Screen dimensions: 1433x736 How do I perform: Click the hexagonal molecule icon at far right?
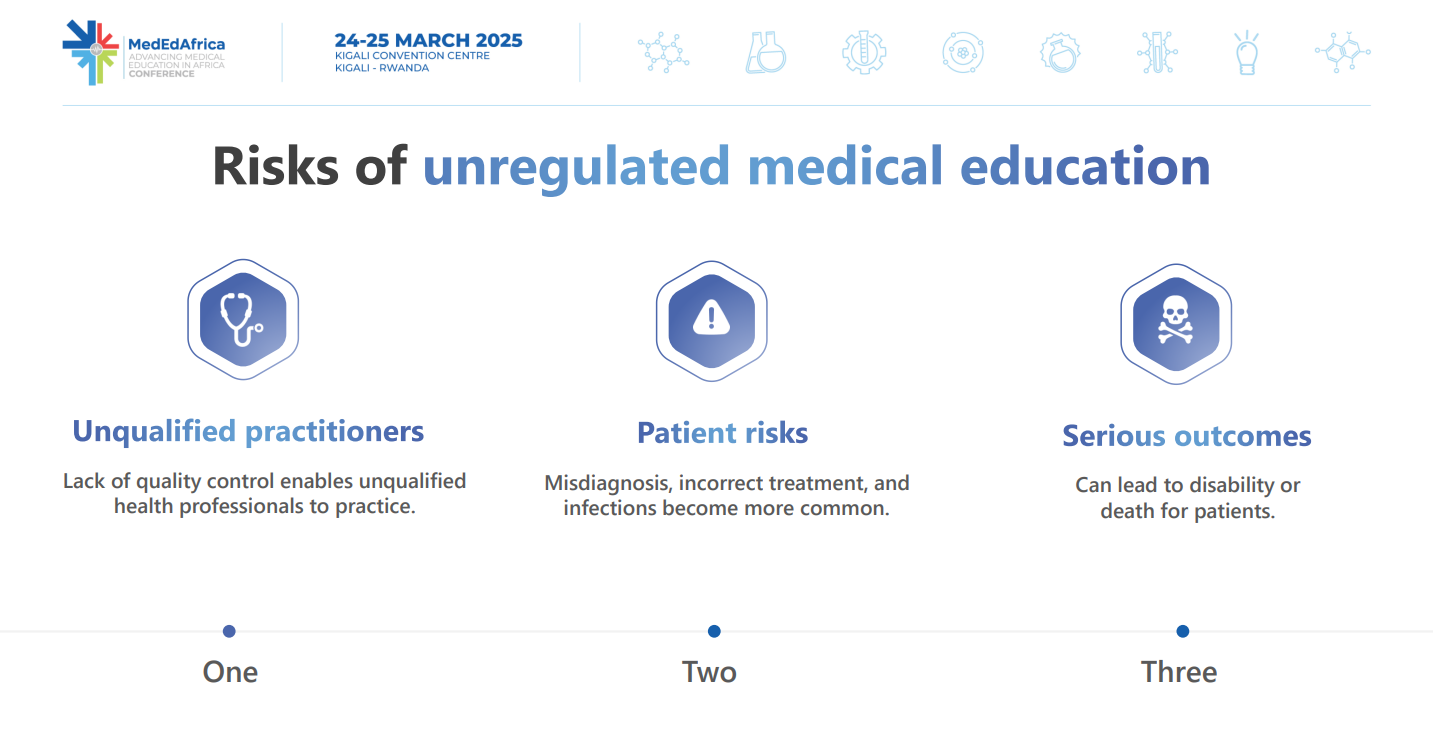click(x=1342, y=52)
